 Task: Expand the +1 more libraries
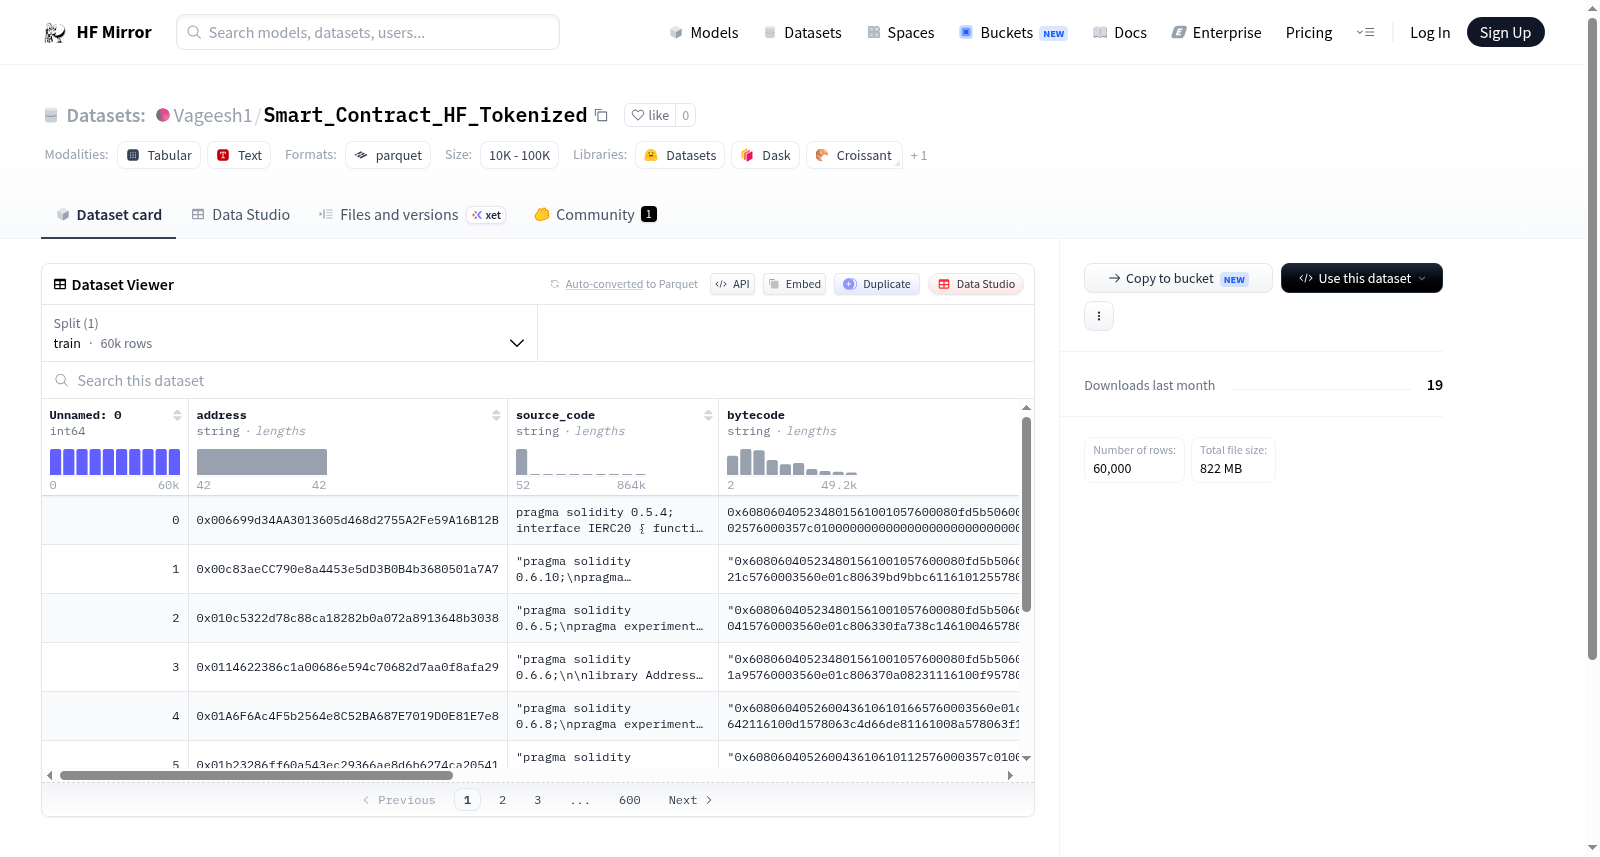click(x=919, y=156)
